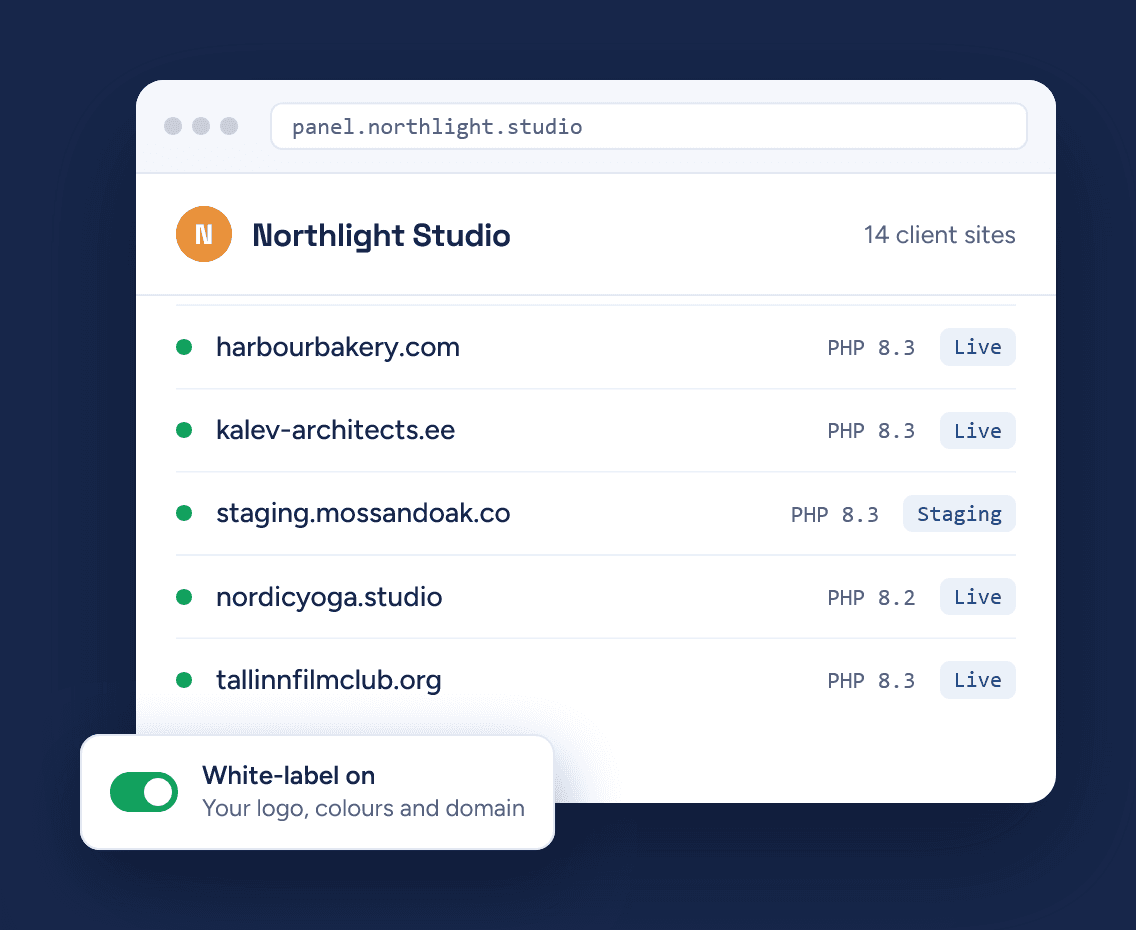This screenshot has height=930, width=1136.
Task: Click the green status dot for tallinnfilmclub.org
Action: tap(184, 680)
